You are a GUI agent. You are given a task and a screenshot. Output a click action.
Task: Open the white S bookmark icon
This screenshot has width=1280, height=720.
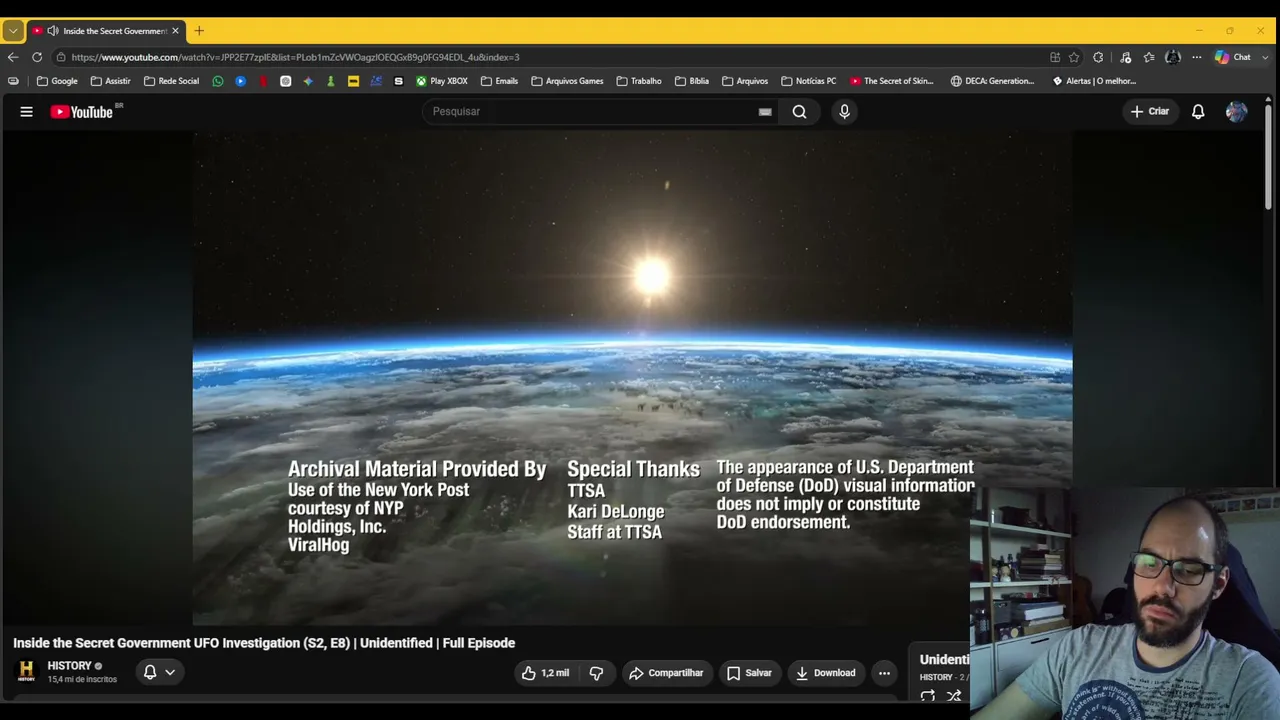click(398, 81)
